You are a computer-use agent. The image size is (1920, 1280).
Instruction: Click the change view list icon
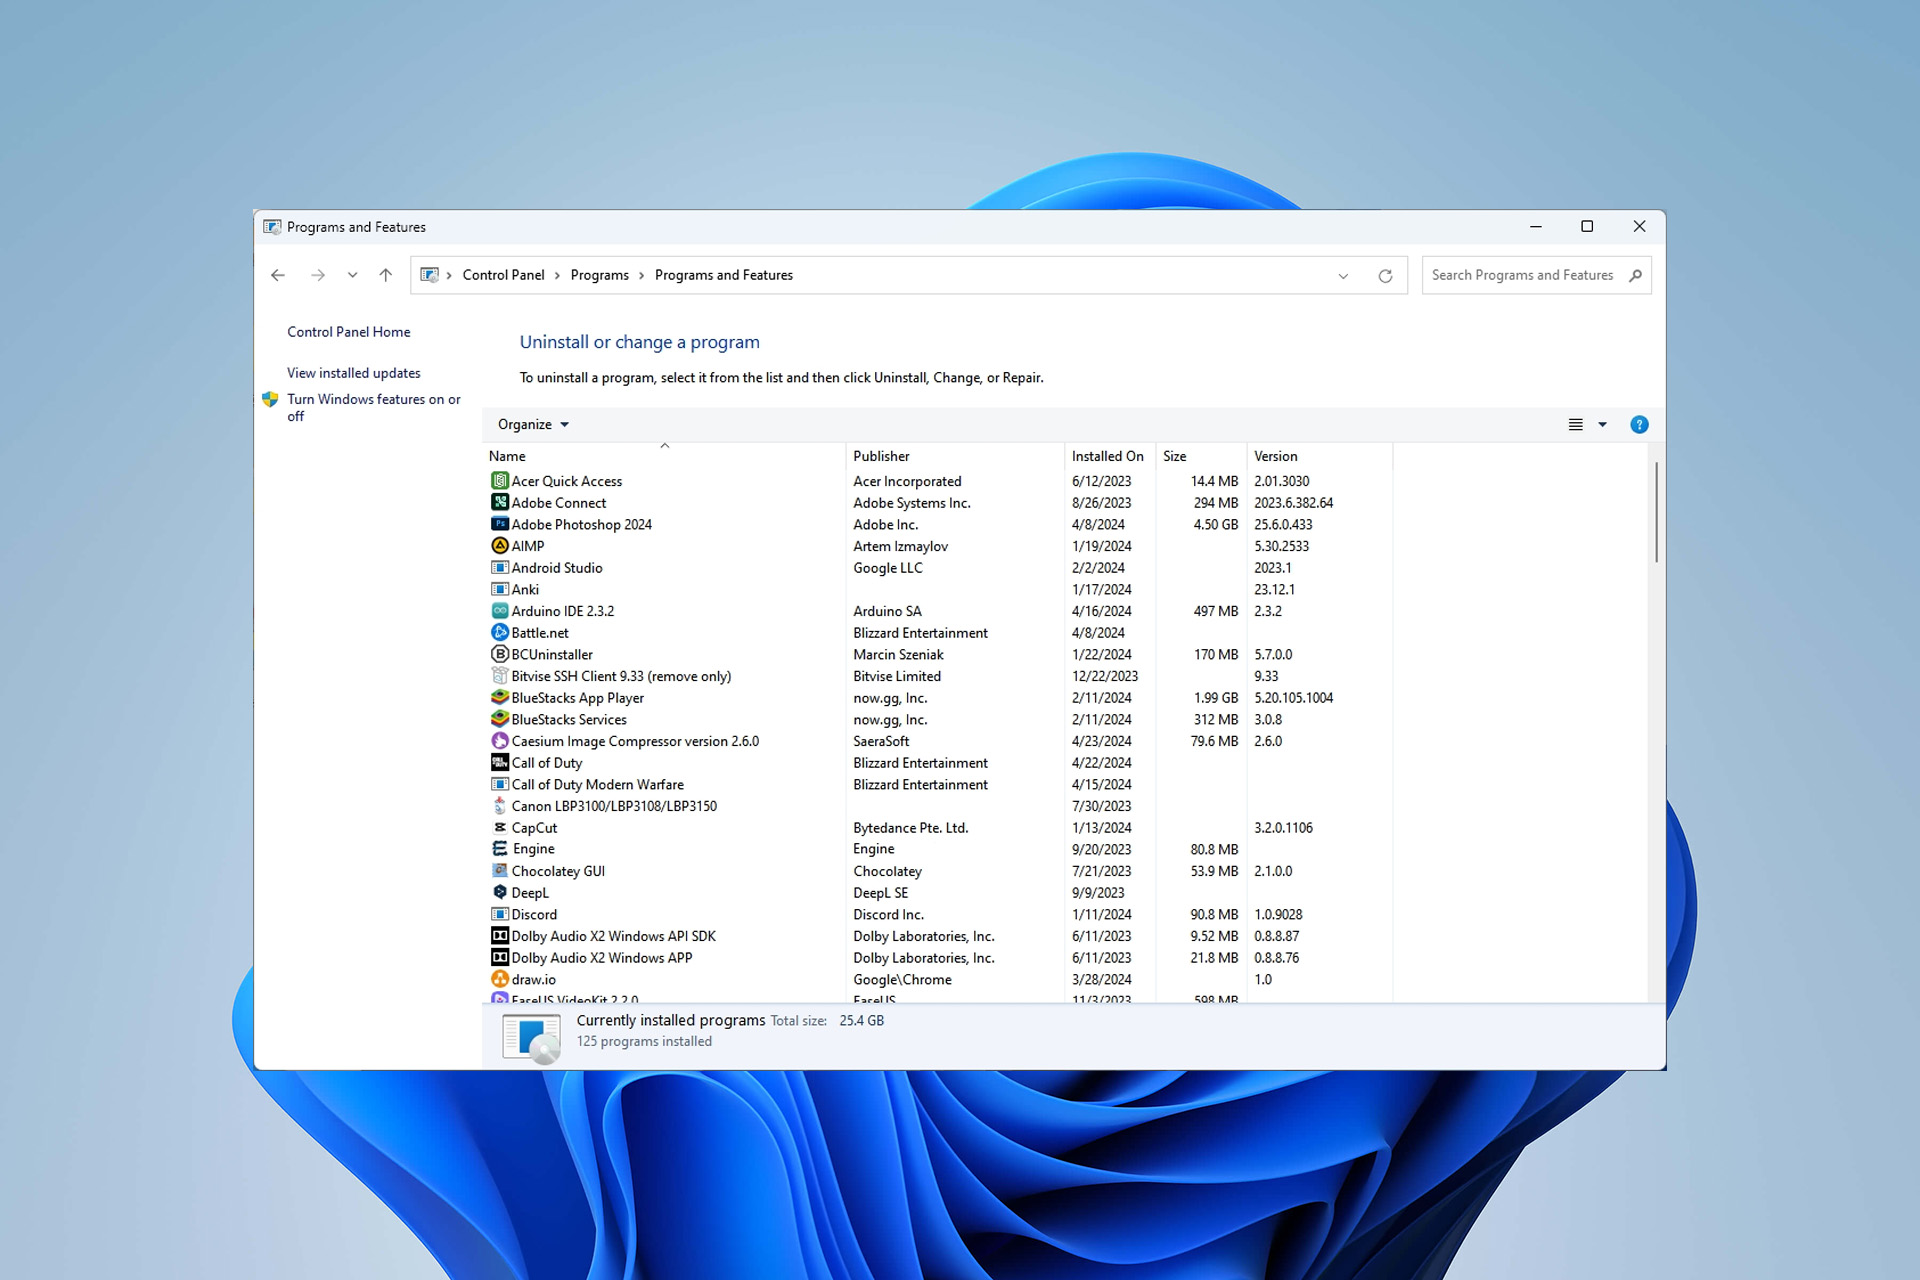coord(1575,425)
